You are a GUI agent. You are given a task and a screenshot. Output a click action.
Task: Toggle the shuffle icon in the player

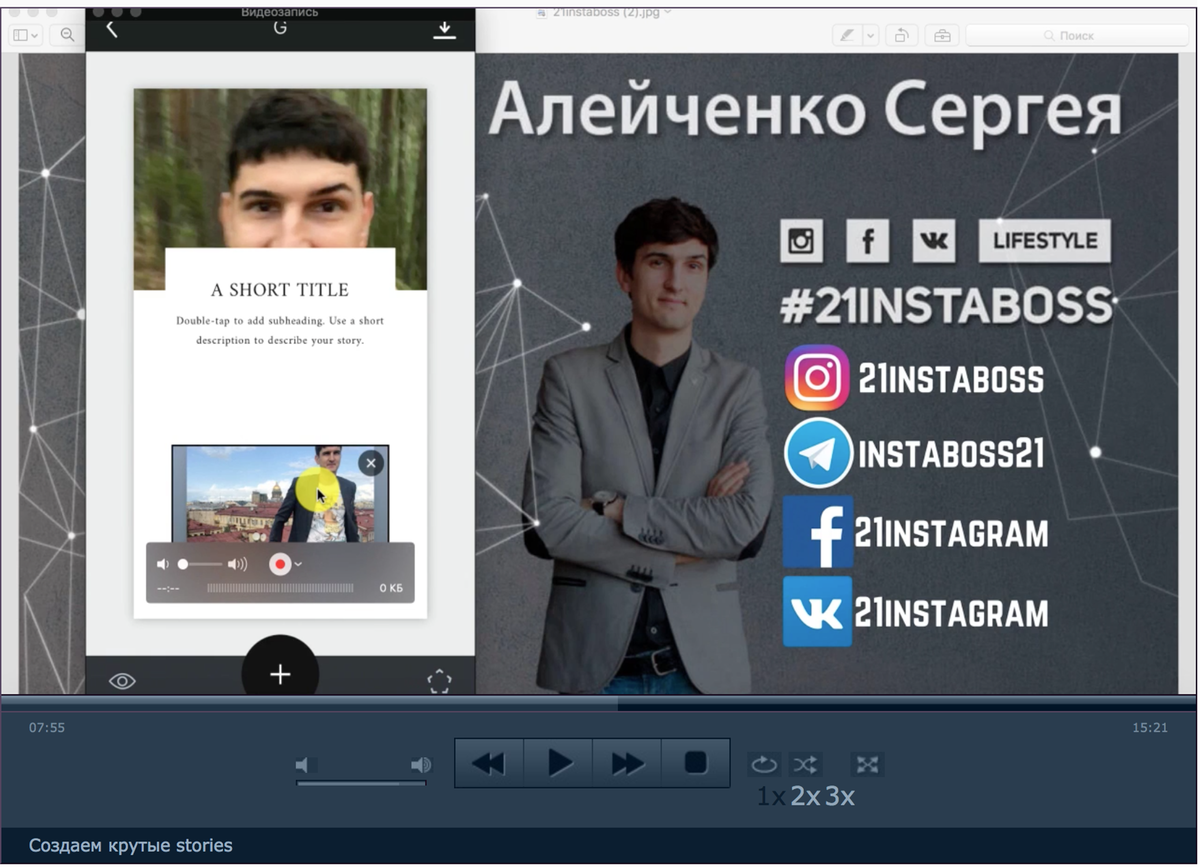tap(805, 765)
